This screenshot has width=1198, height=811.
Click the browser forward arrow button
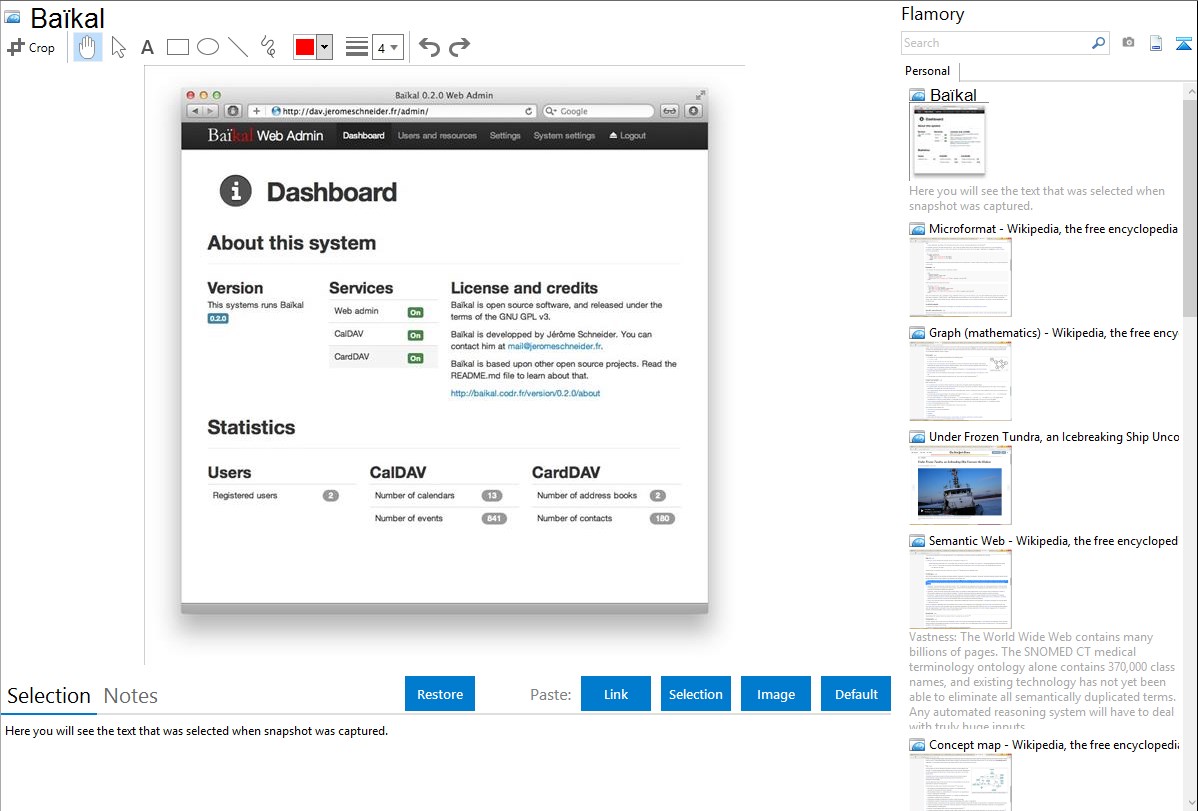(211, 111)
